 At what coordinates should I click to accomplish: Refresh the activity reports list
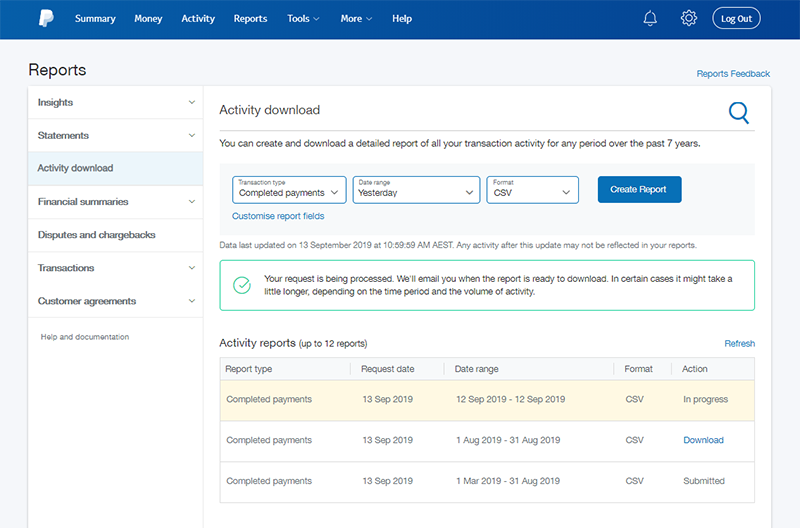pos(739,343)
